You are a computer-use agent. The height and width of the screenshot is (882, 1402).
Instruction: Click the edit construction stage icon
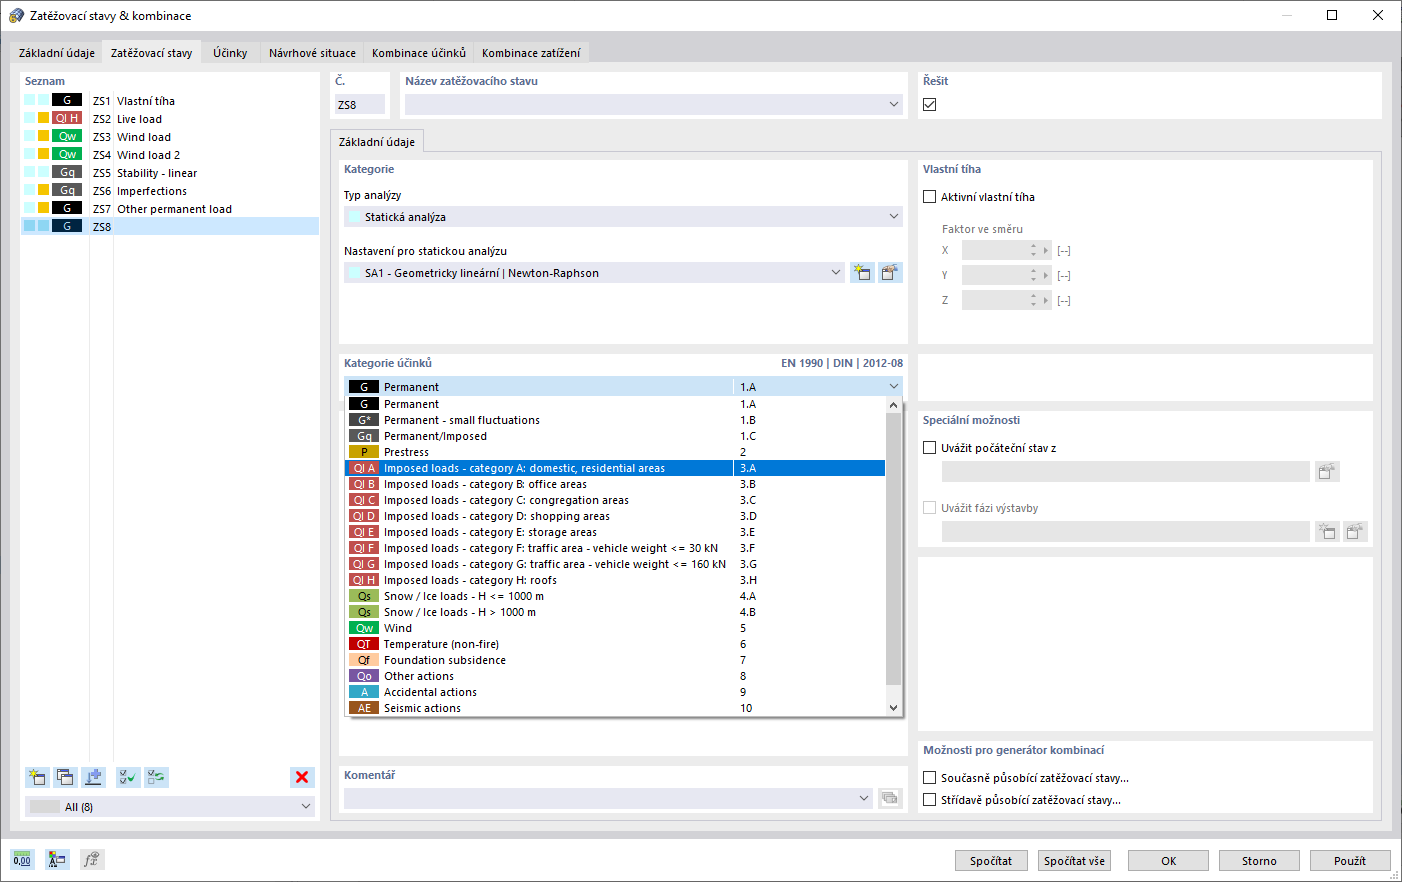point(1355,531)
